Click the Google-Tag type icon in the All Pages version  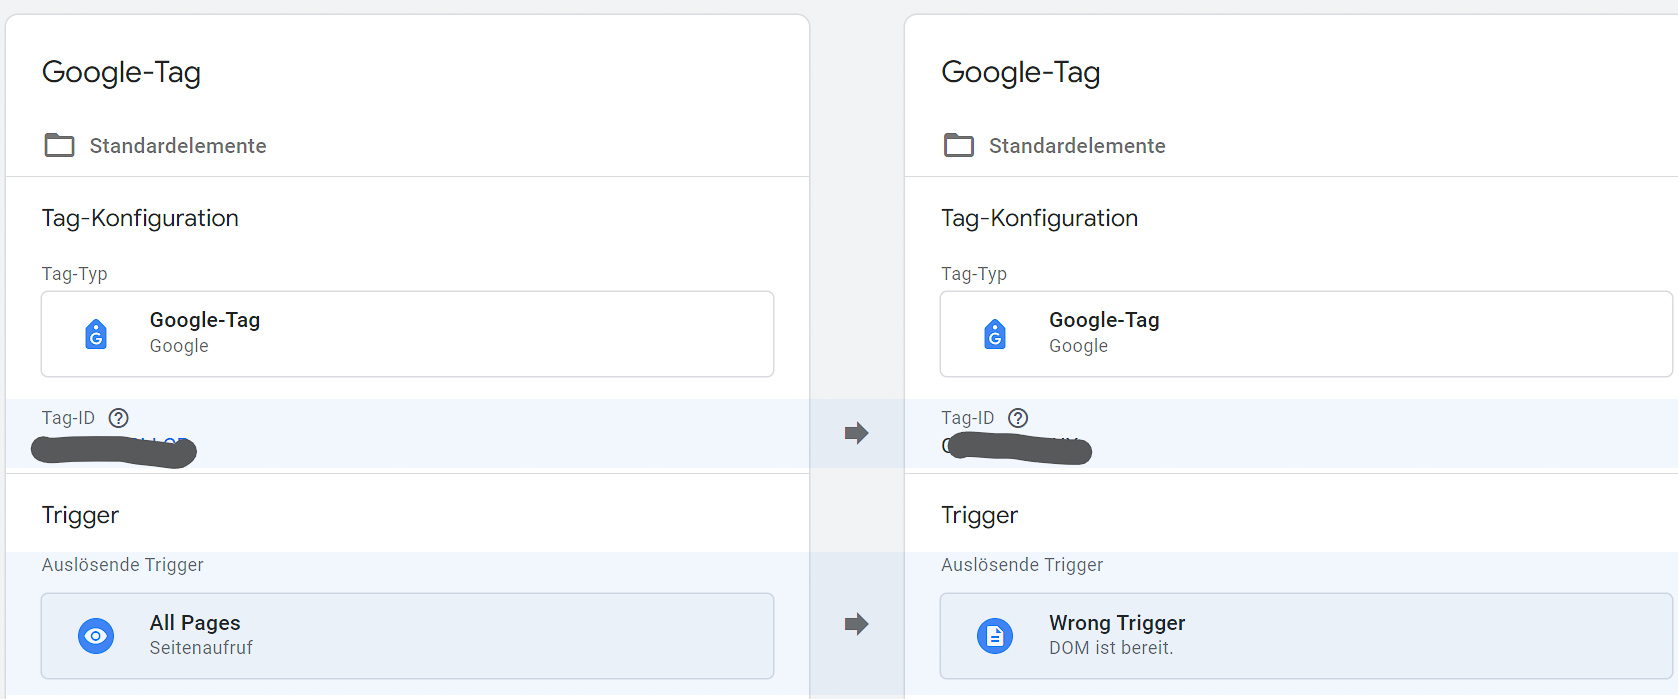coord(96,334)
